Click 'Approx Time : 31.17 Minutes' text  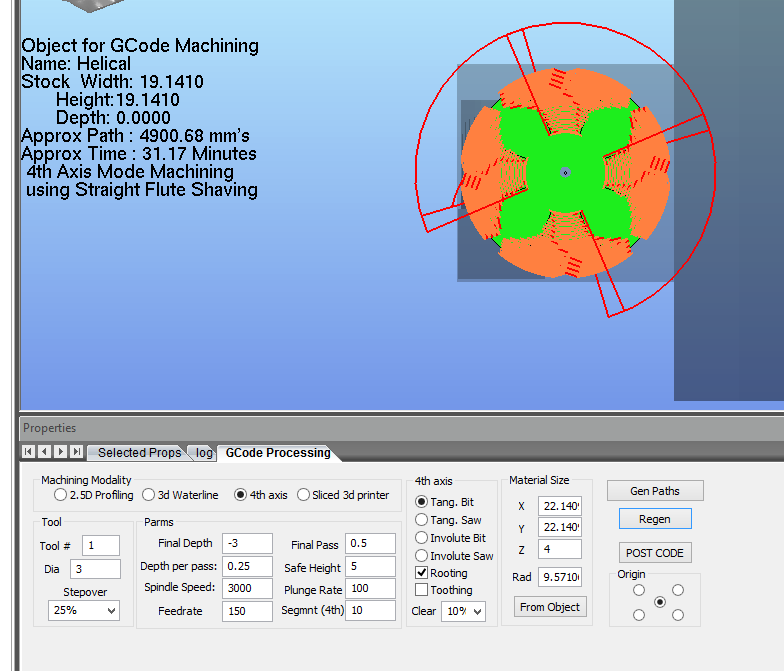click(138, 154)
